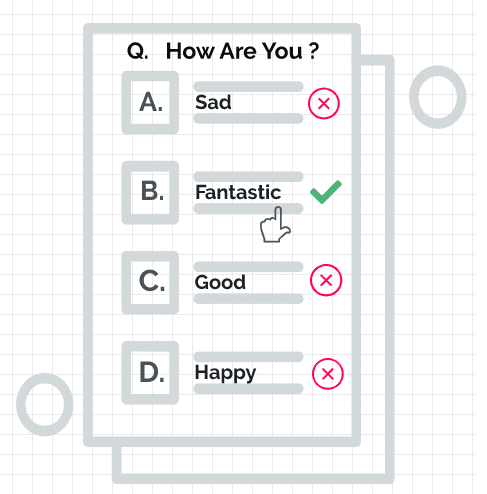Select the Fantastic answer text
This screenshot has width=487, height=494.
pyautogui.click(x=238, y=192)
